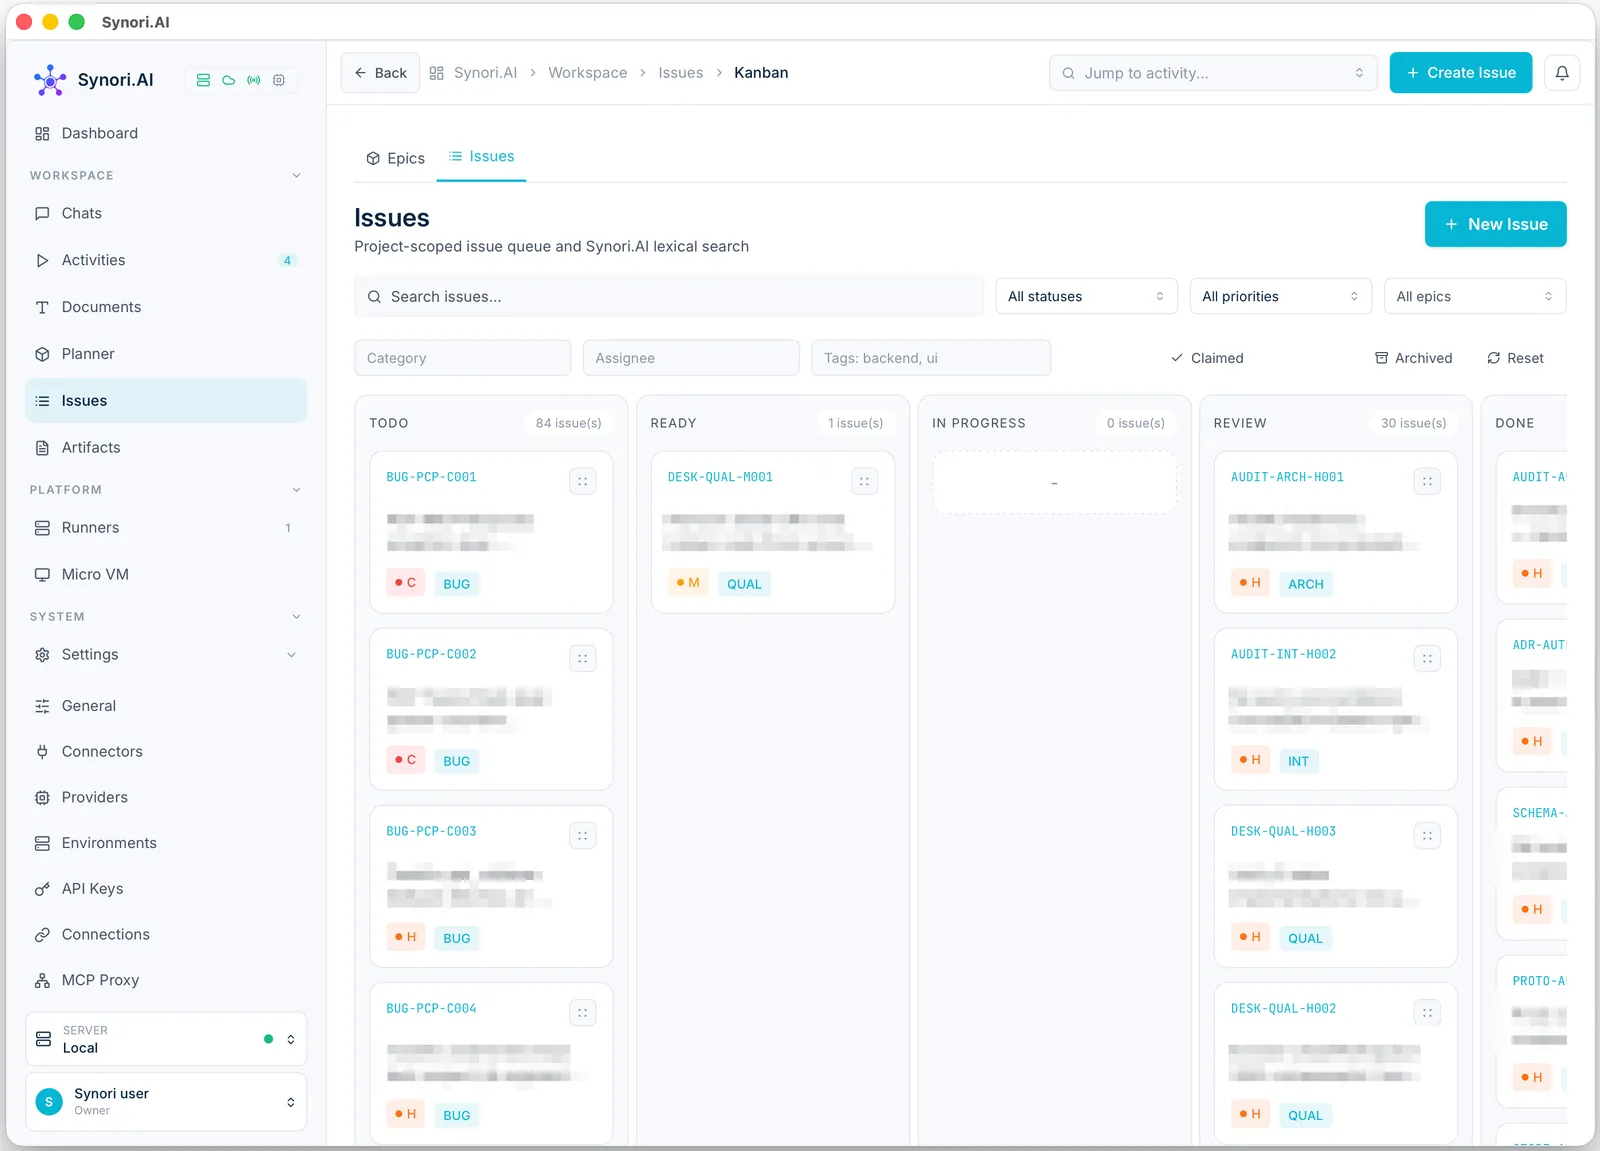Viewport: 1600px width, 1151px height.
Task: Open the notifications bell
Action: pos(1562,73)
